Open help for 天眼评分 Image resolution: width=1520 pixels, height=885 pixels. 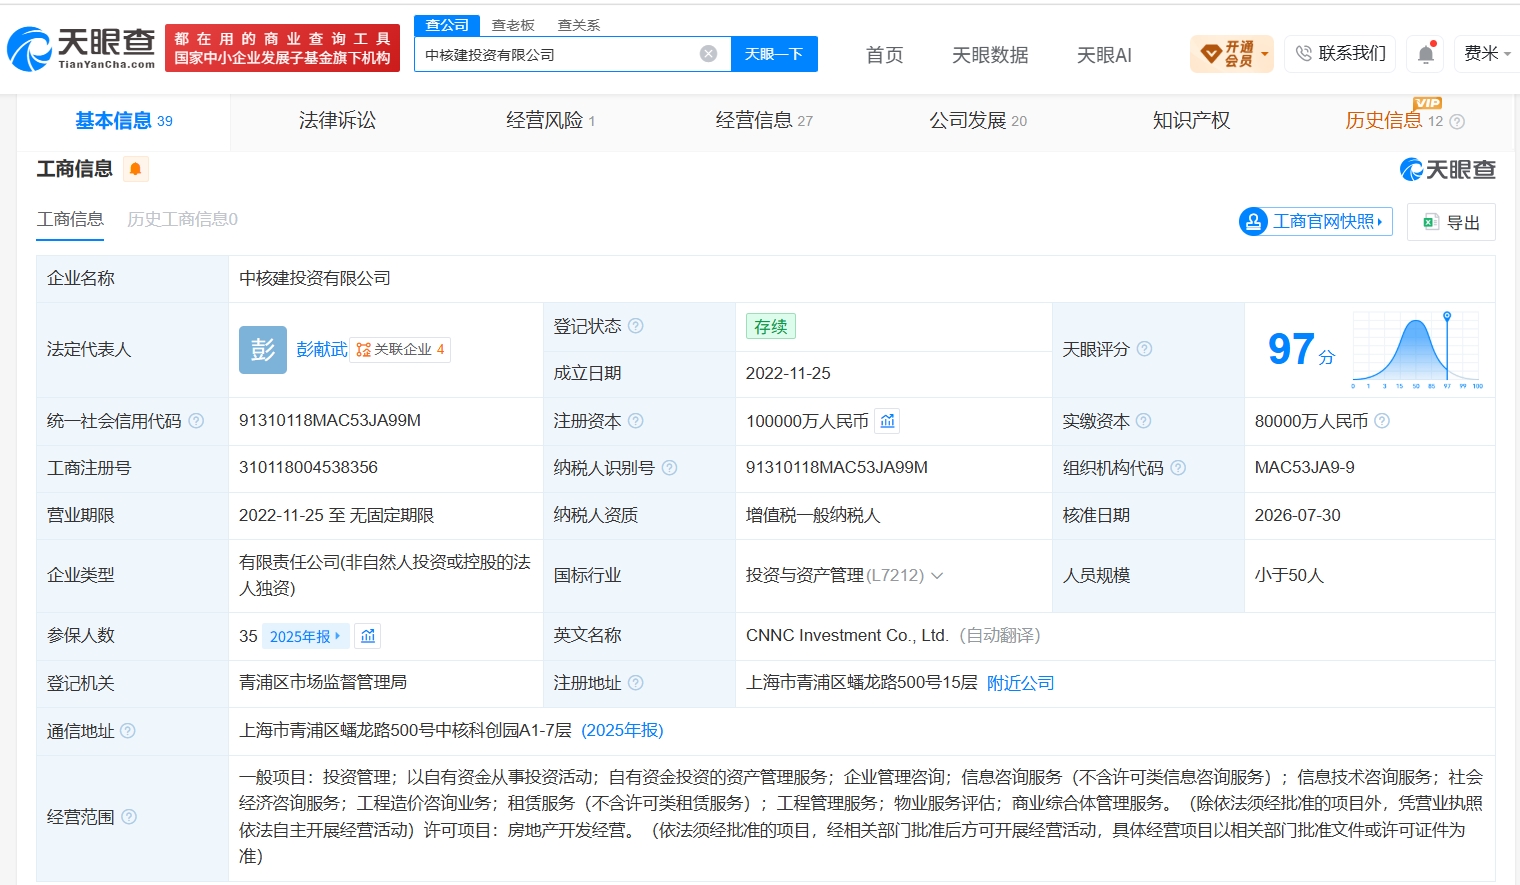pyautogui.click(x=1144, y=349)
